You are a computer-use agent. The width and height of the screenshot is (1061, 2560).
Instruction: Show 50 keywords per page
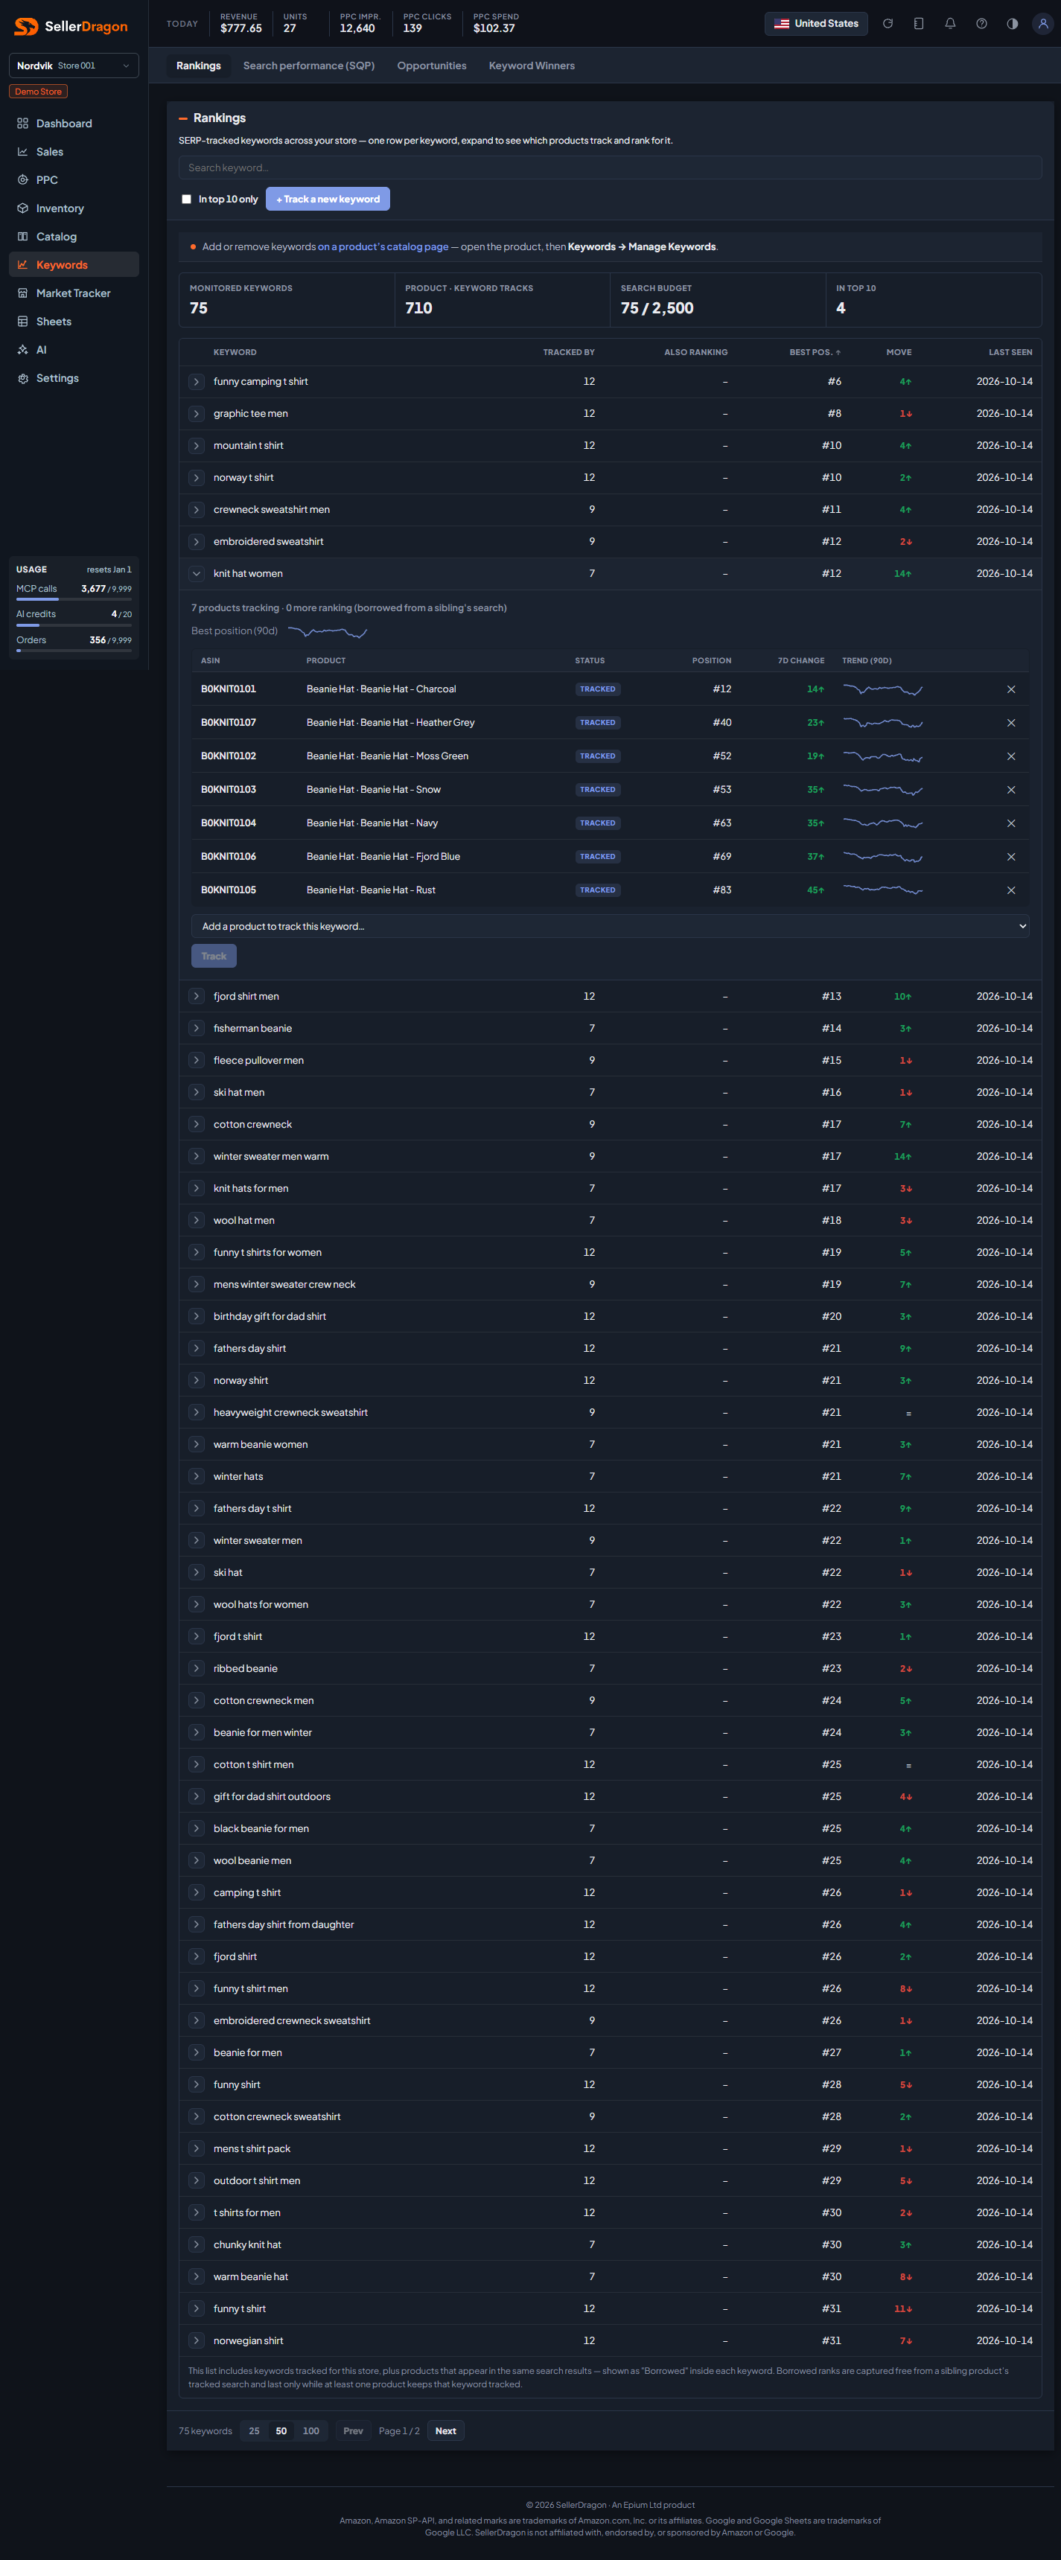point(281,2431)
